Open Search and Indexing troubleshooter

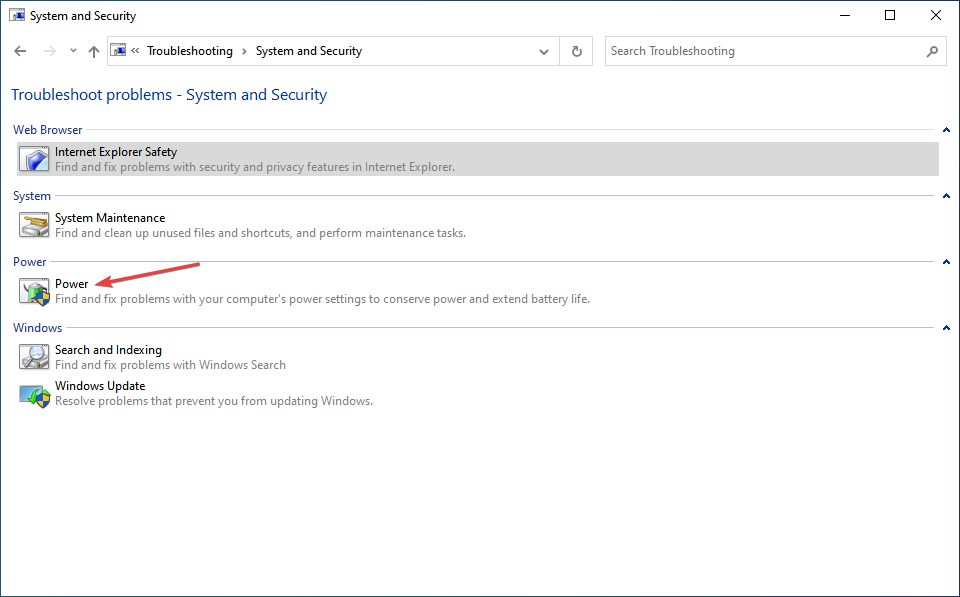[108, 350]
